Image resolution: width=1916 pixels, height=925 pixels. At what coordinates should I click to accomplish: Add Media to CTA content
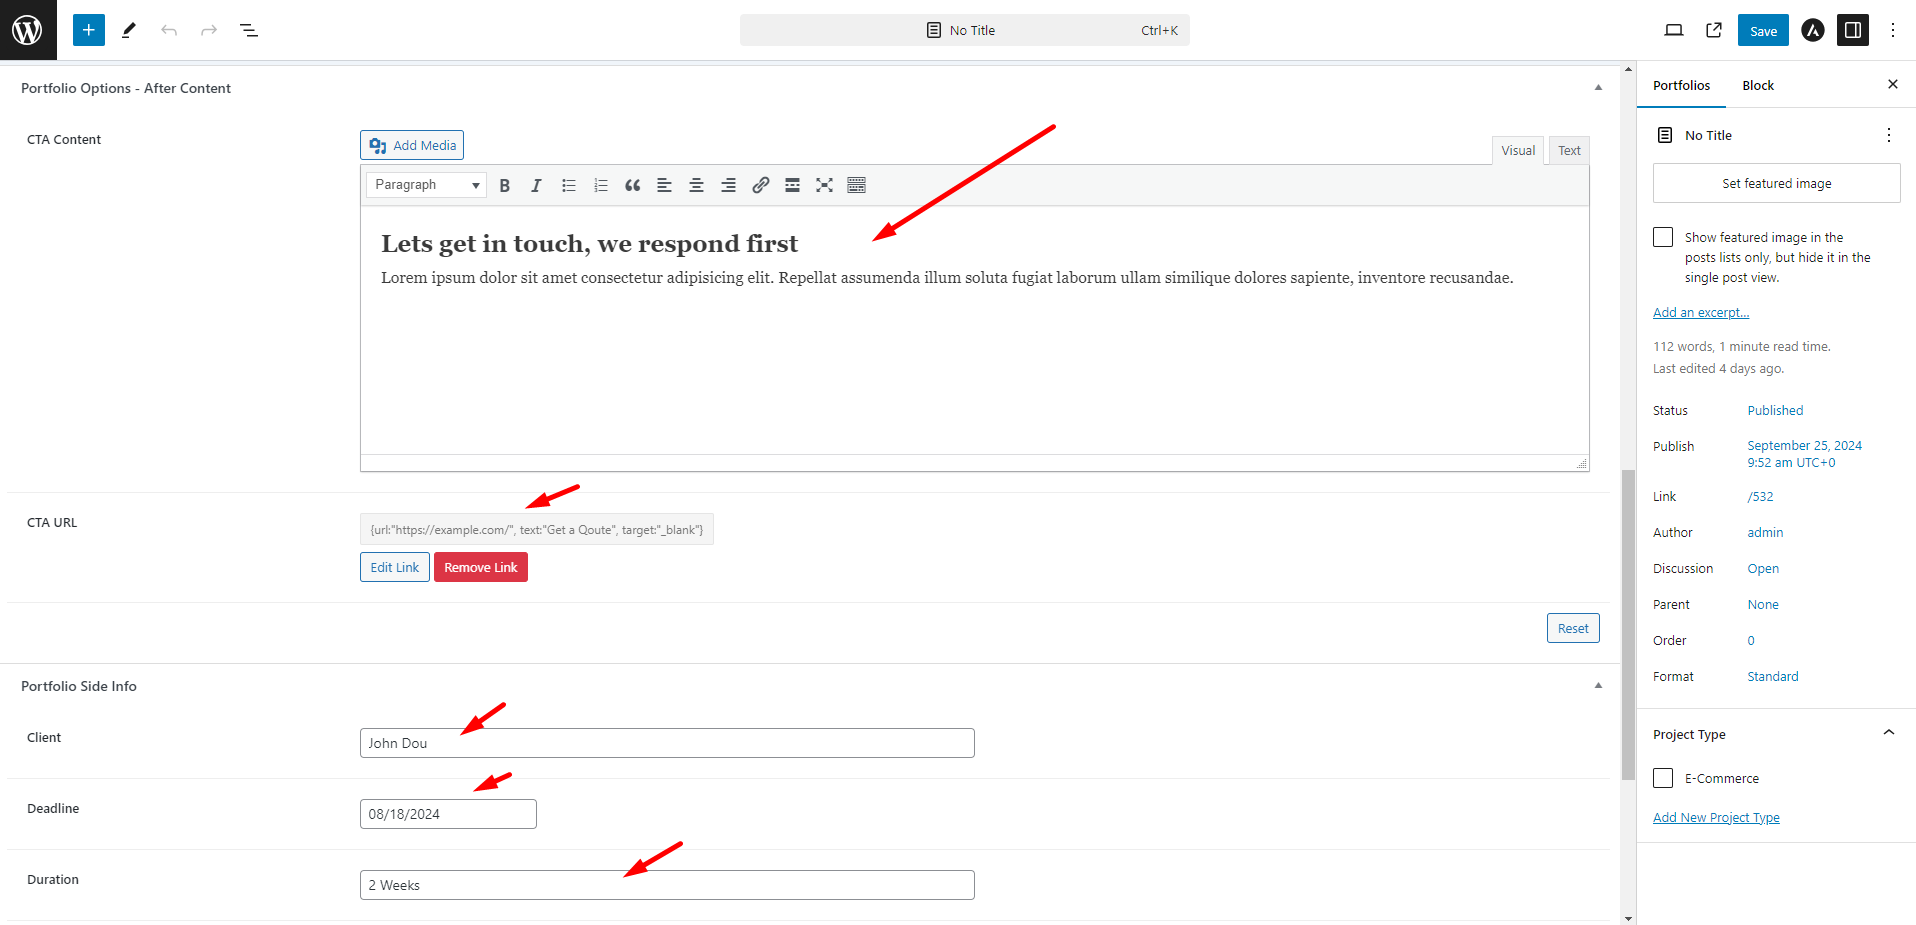412,145
